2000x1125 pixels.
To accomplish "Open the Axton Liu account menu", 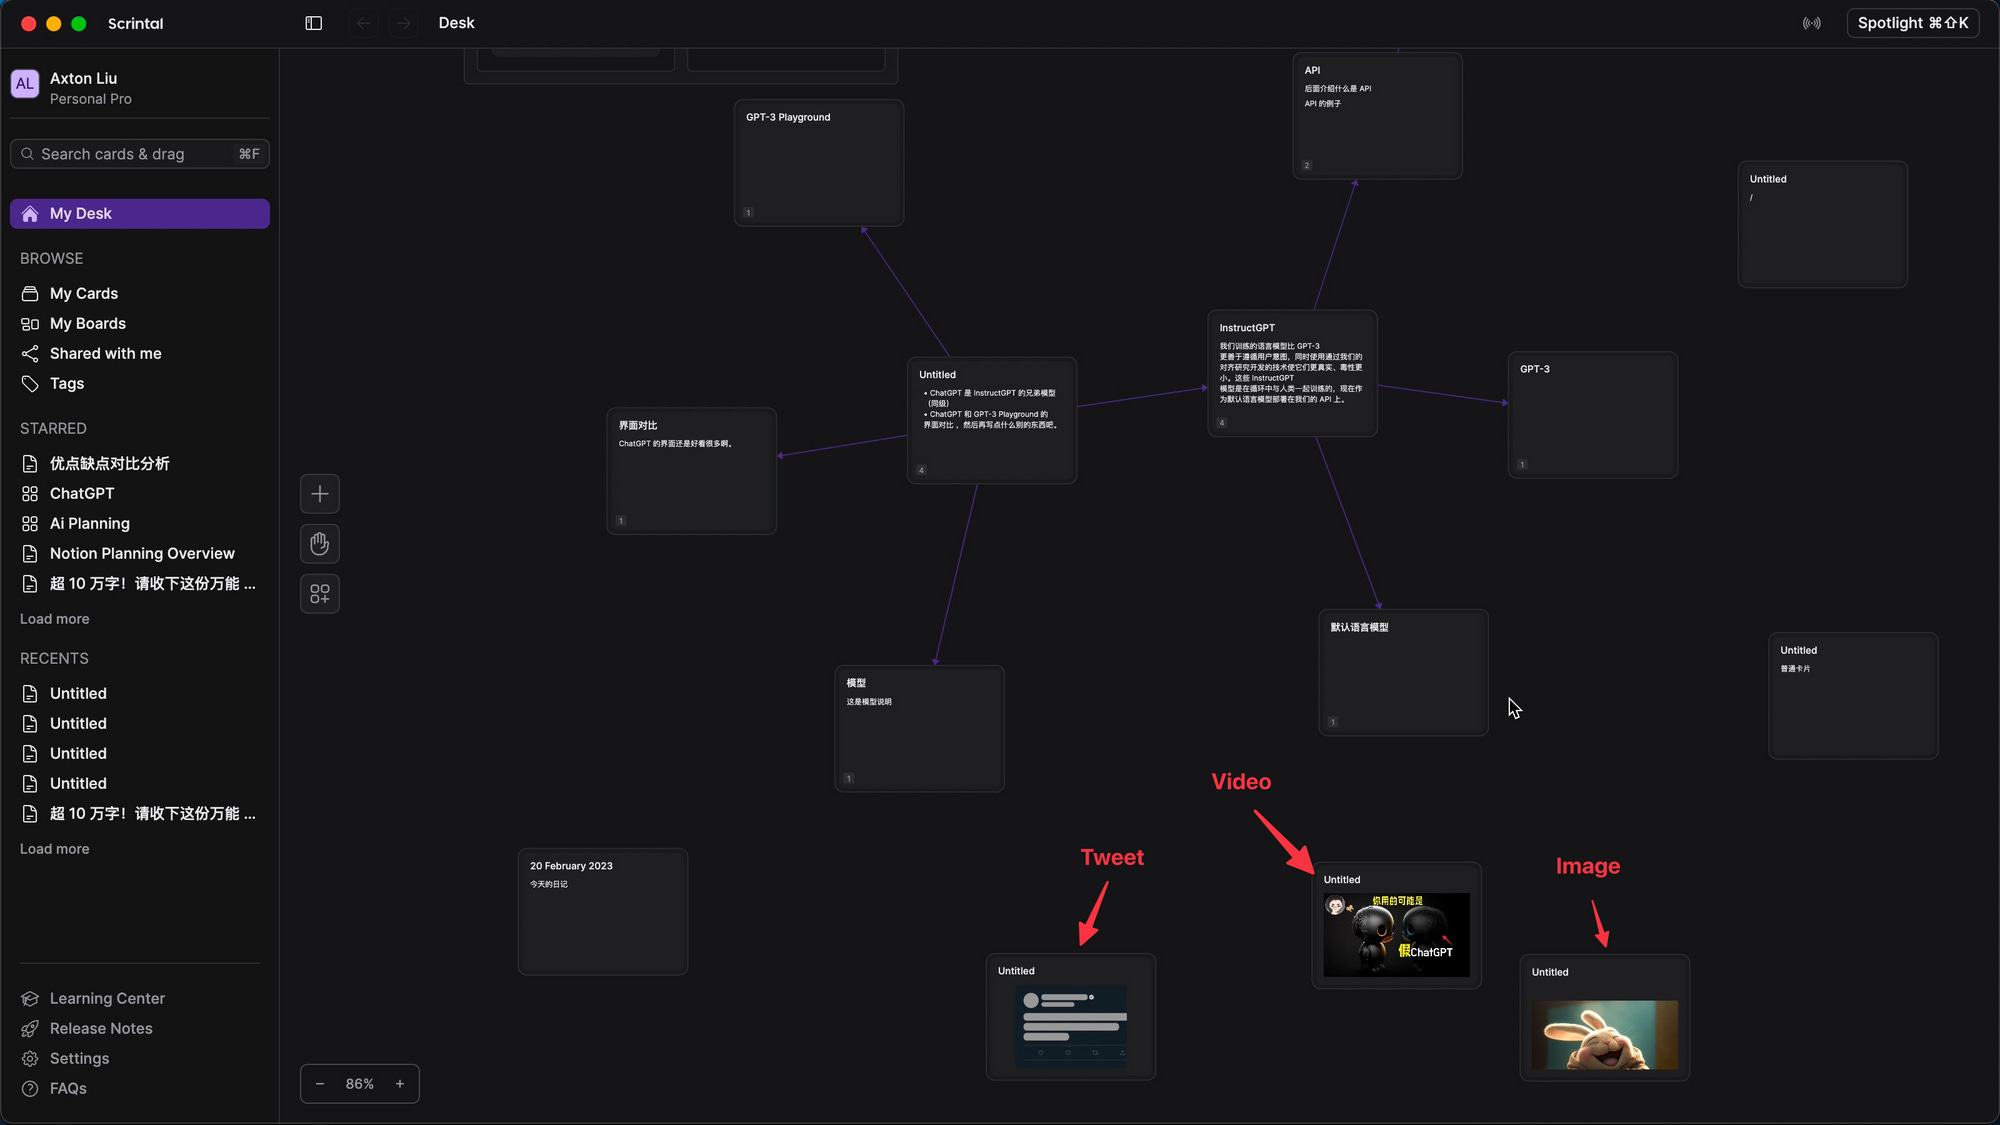I will (x=90, y=88).
